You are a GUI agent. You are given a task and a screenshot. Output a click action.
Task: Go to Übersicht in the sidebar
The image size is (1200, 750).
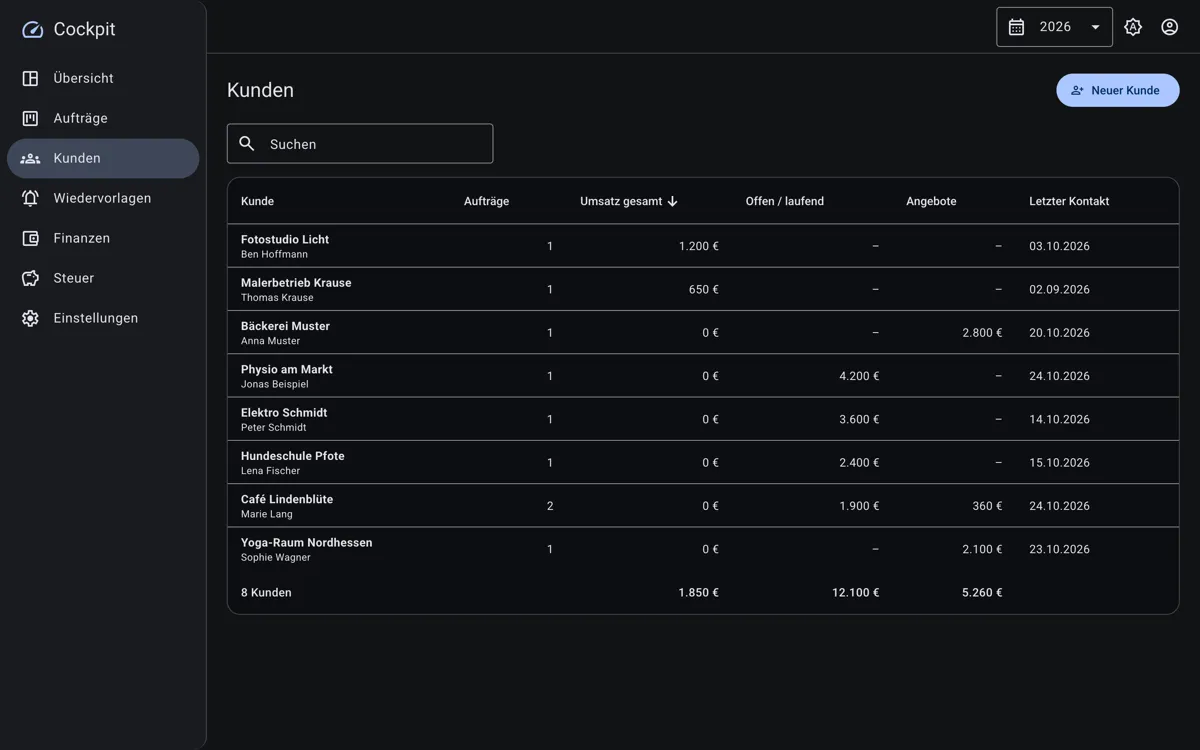click(103, 78)
